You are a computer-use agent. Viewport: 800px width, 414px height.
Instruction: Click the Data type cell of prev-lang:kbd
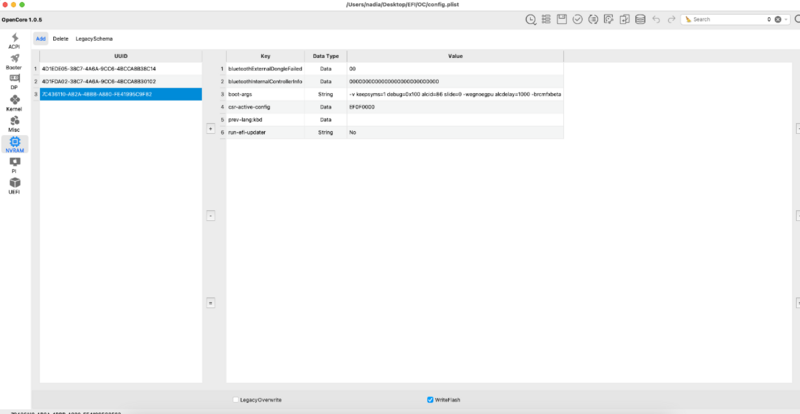point(326,119)
